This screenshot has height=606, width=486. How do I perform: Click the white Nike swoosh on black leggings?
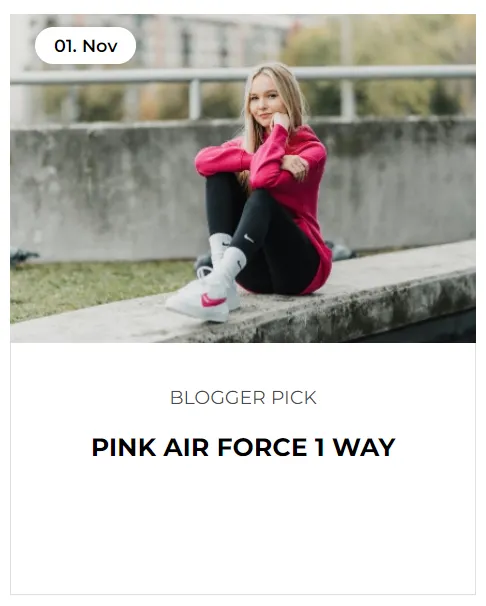pos(249,238)
